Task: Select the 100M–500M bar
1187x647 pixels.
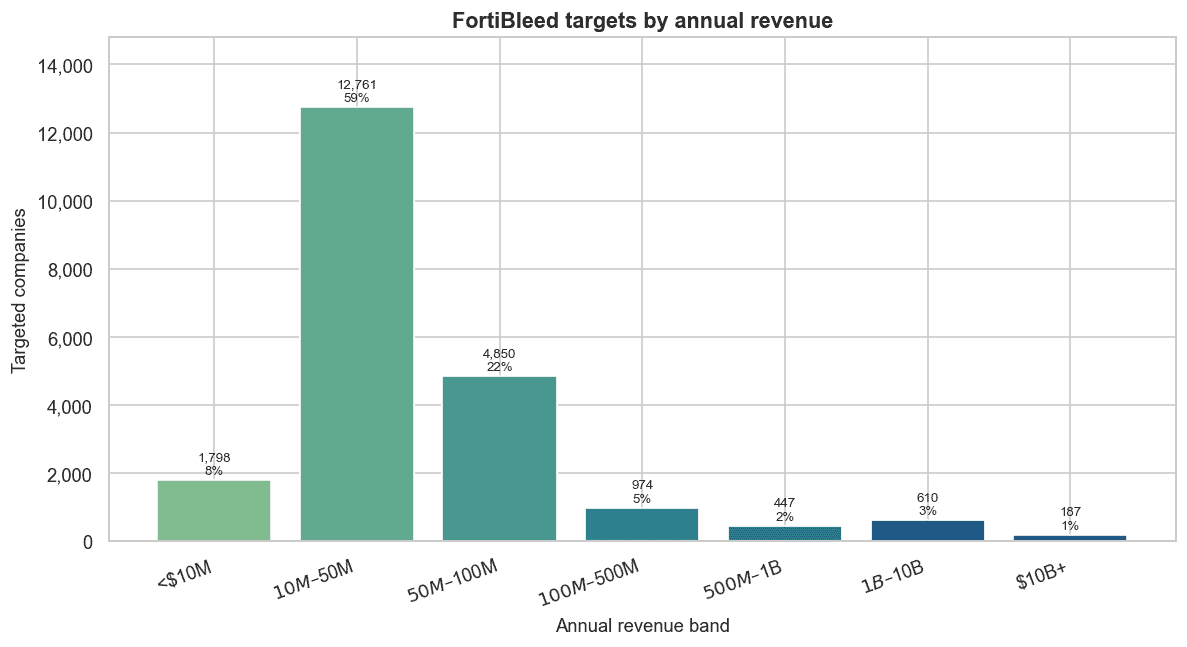Action: pos(642,524)
